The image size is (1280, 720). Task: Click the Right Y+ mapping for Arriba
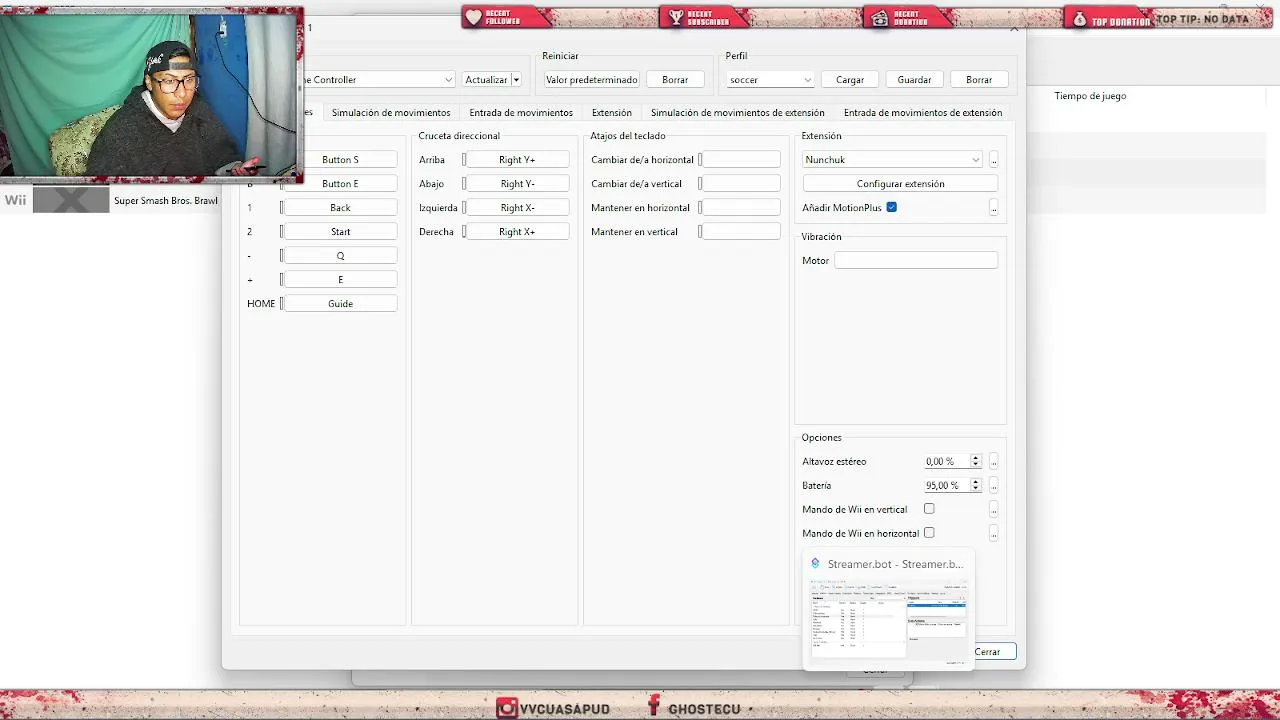coord(517,160)
